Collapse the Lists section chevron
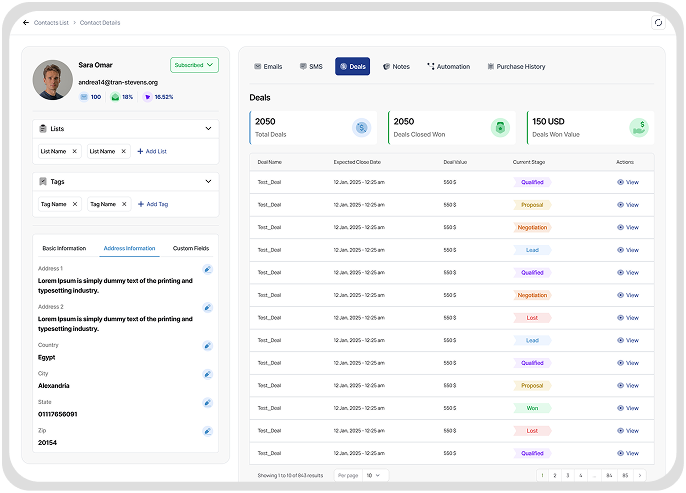 (x=208, y=129)
